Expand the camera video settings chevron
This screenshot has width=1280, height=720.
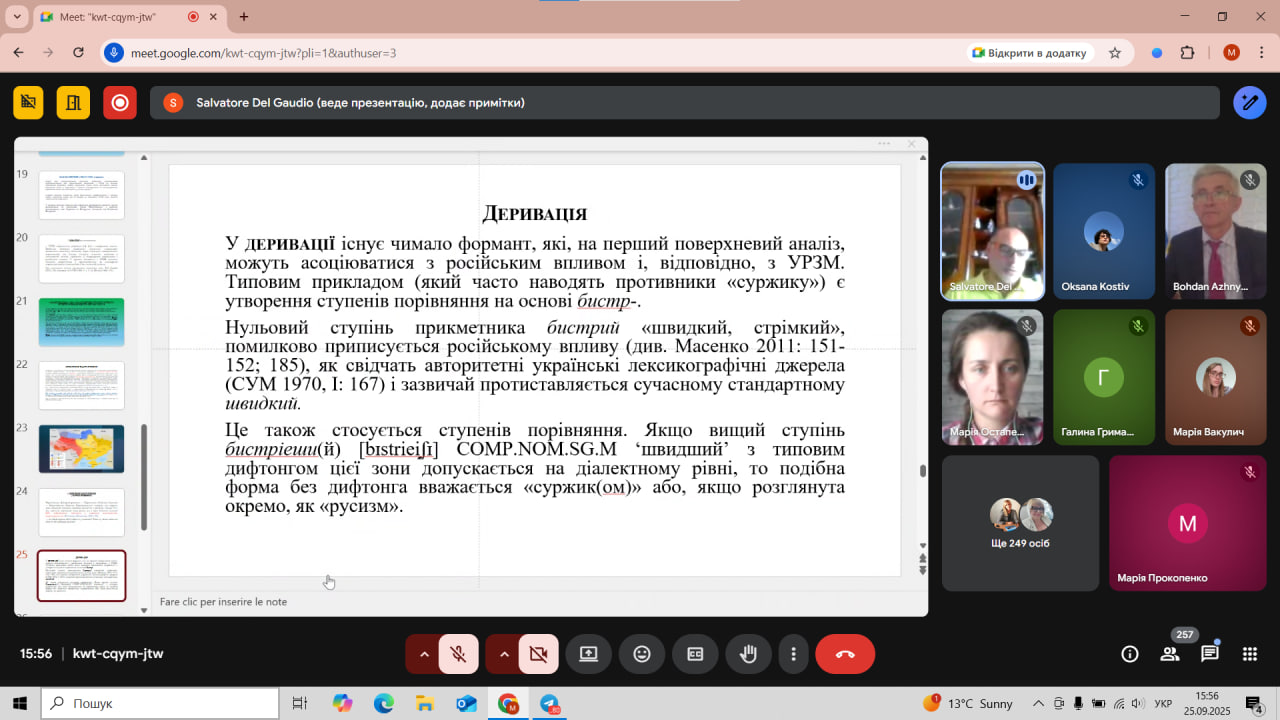[504, 654]
